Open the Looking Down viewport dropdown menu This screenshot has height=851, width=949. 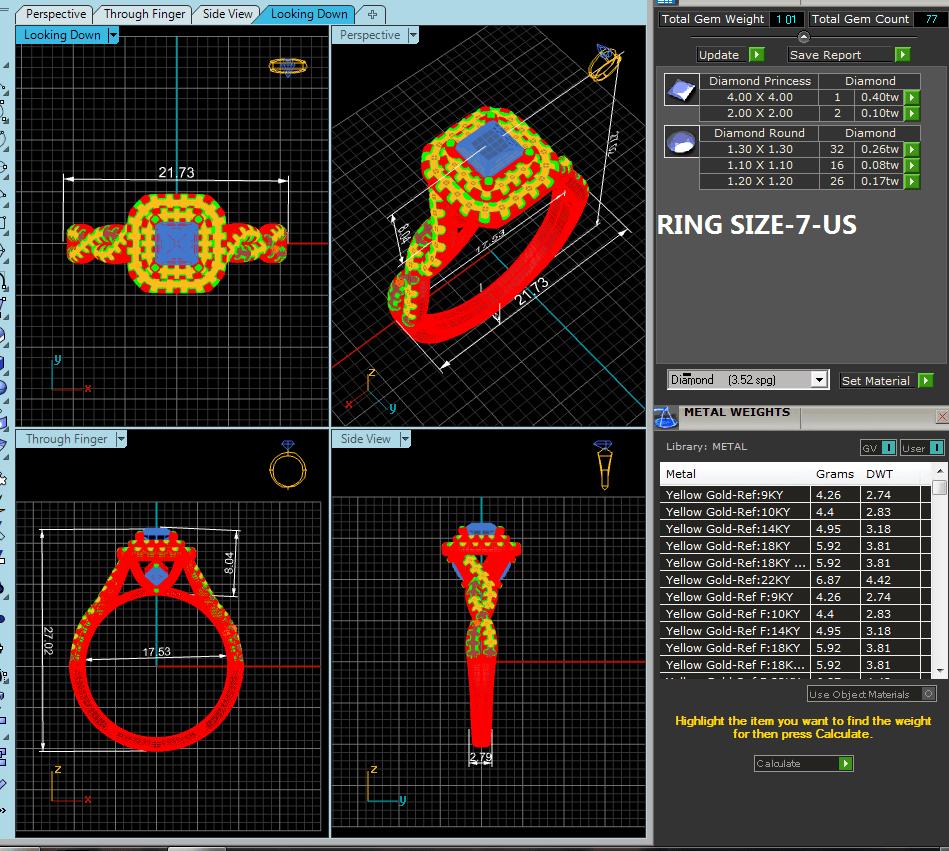tap(113, 35)
